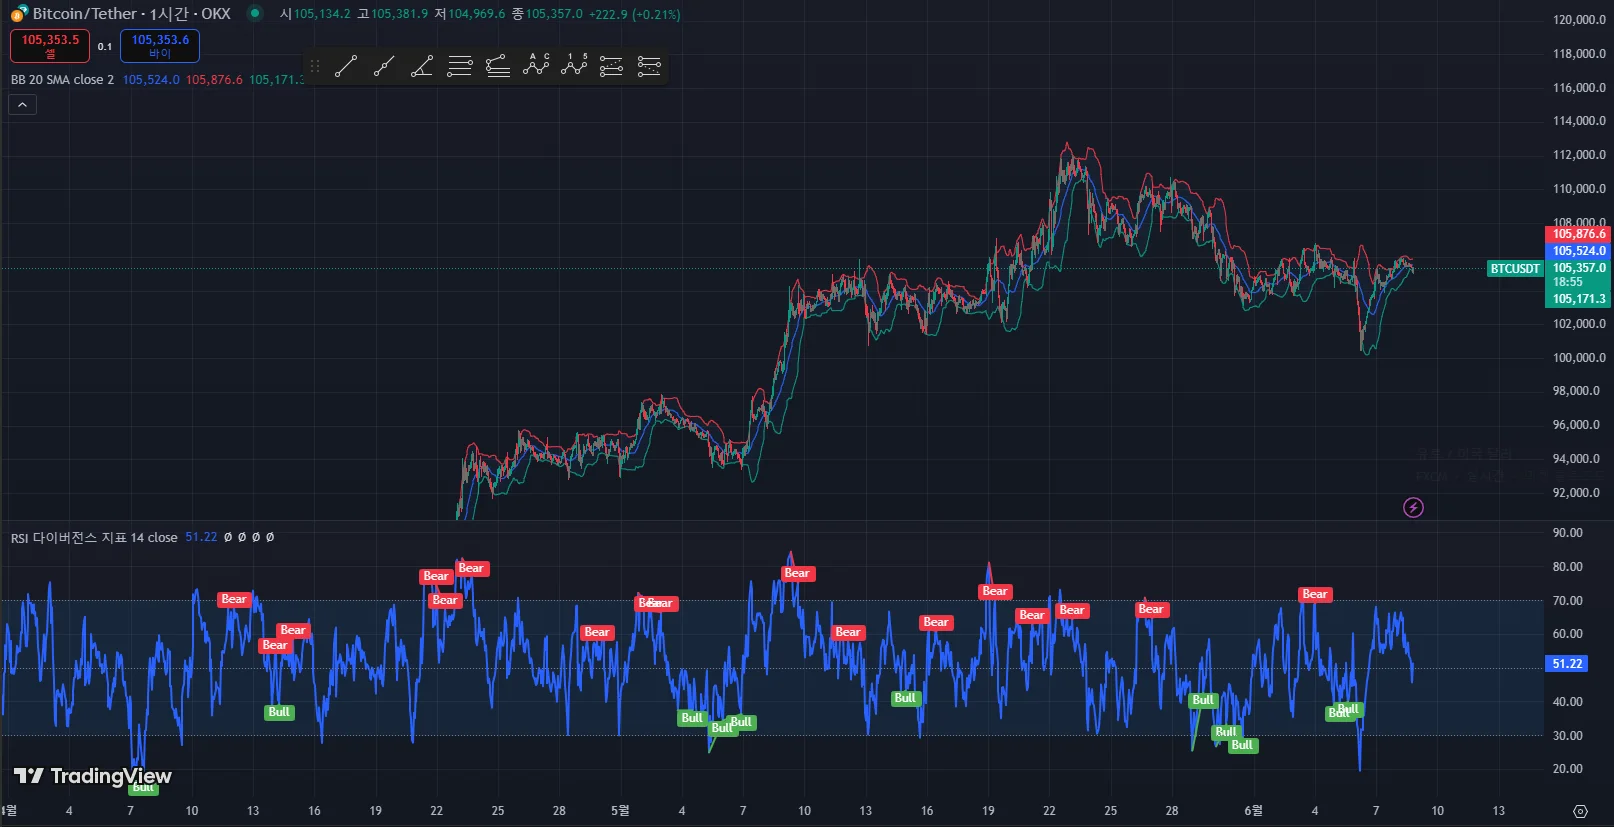1614x827 pixels.
Task: Select the Trend Line drawing tool
Action: point(346,67)
